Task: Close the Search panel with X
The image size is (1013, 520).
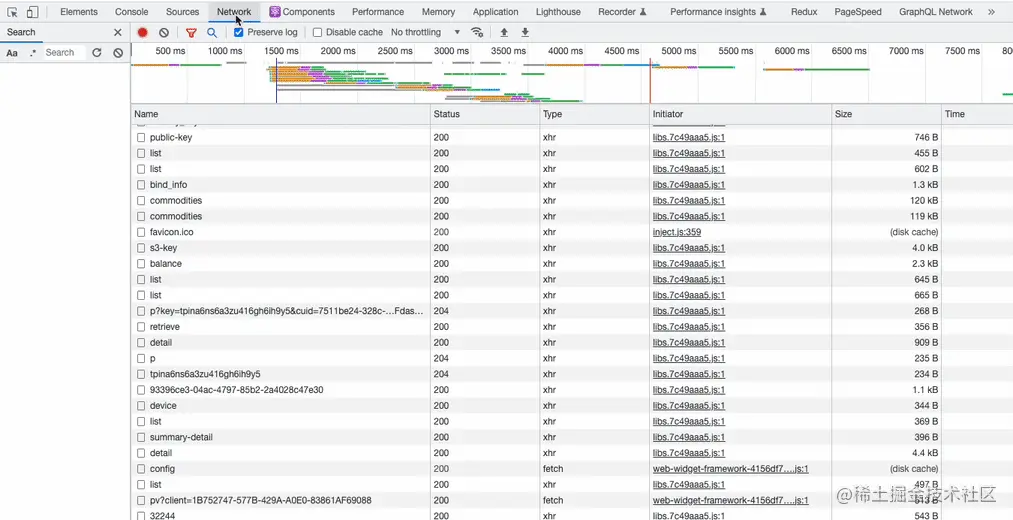Action: (118, 32)
